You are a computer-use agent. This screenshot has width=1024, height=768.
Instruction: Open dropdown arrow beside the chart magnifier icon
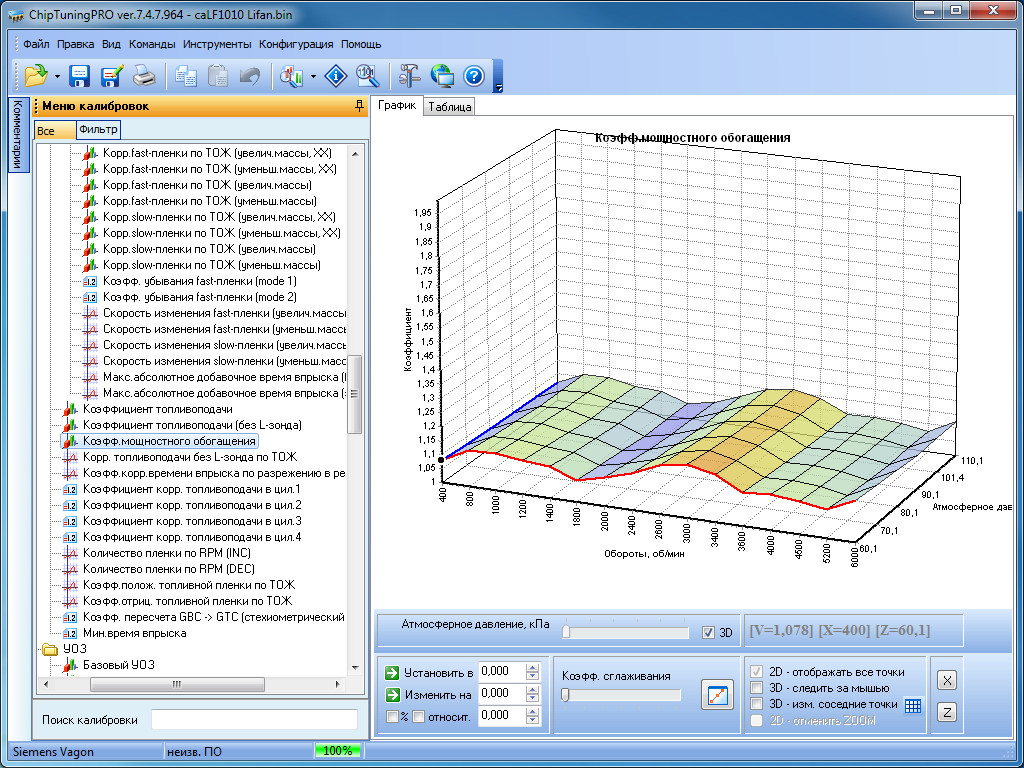click(313, 76)
